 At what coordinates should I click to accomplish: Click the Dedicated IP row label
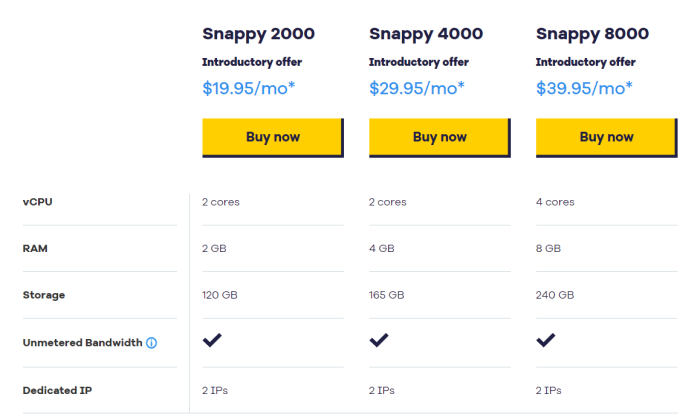click(x=57, y=391)
